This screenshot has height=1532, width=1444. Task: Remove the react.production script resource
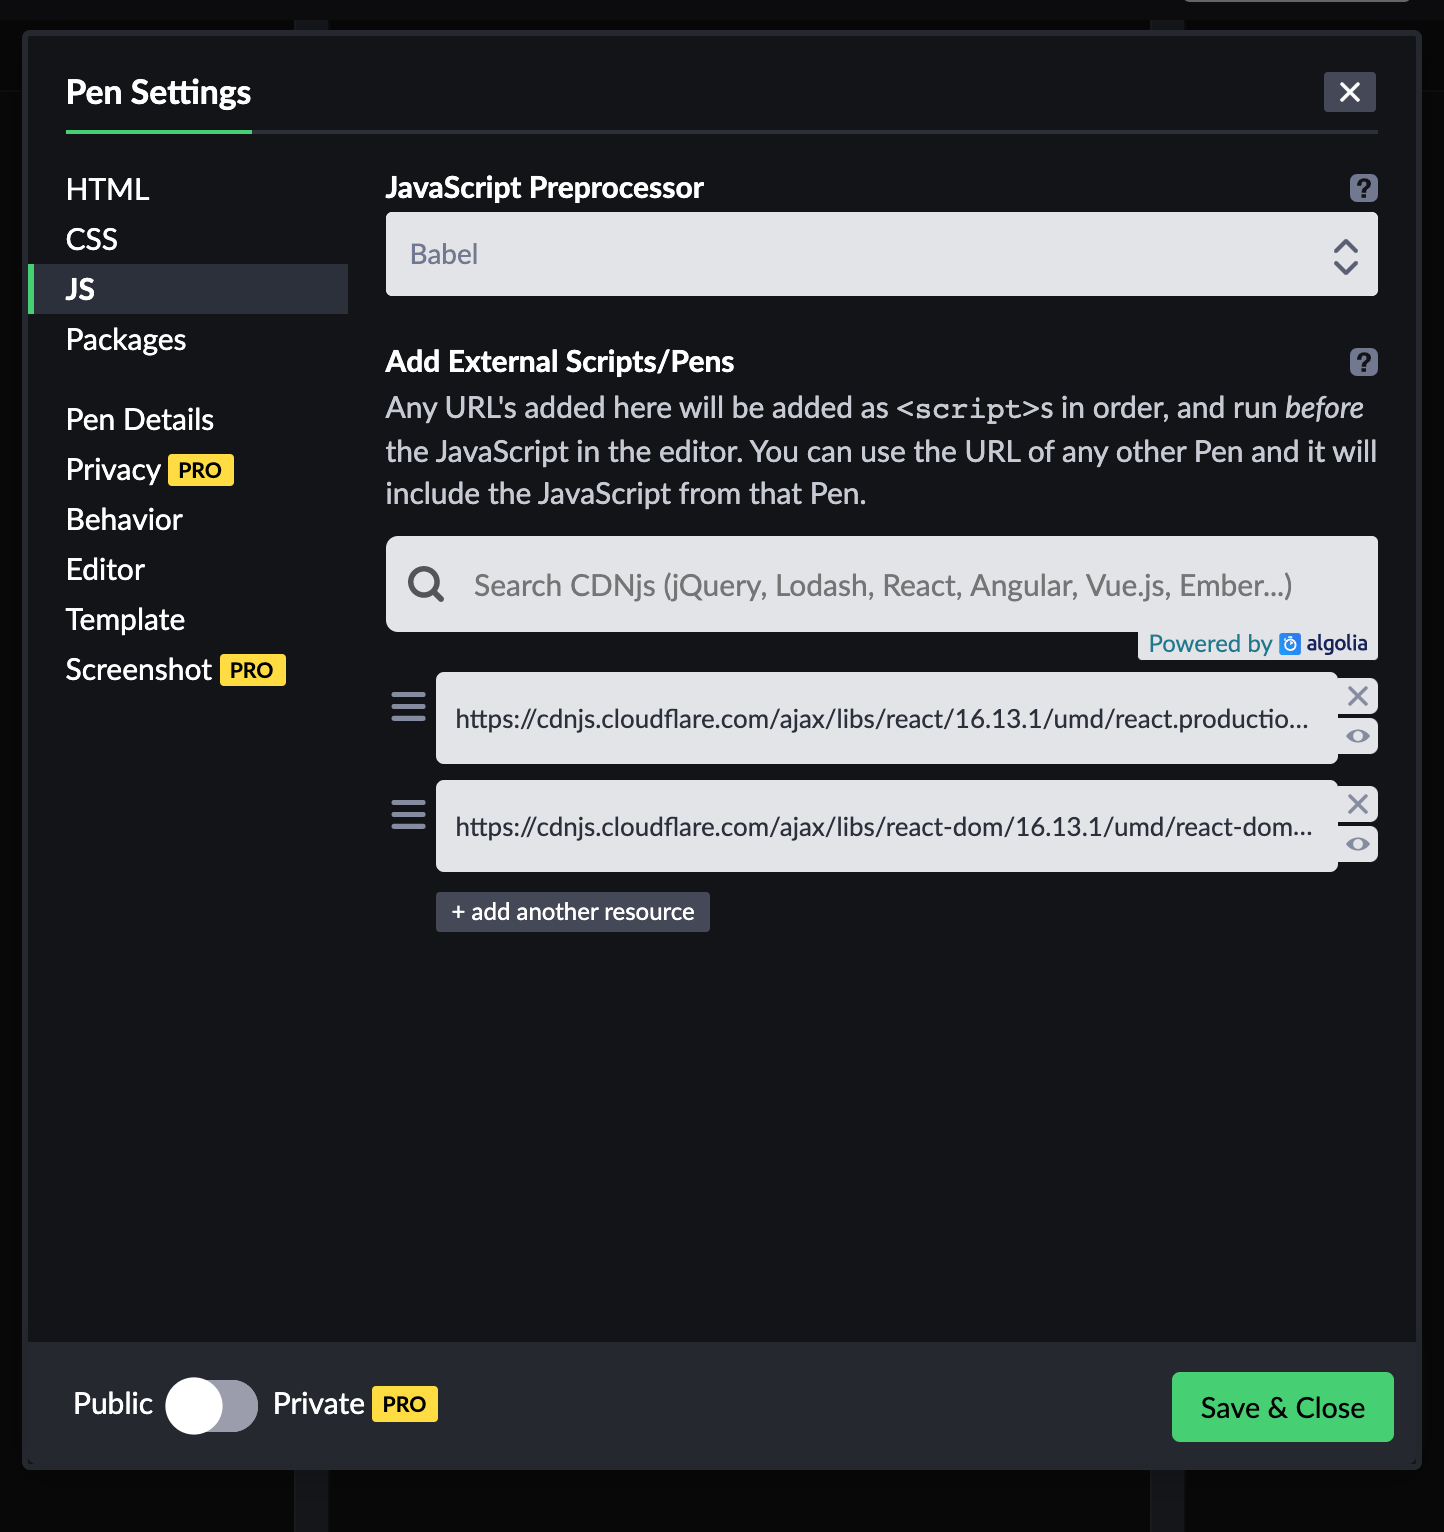pos(1357,696)
